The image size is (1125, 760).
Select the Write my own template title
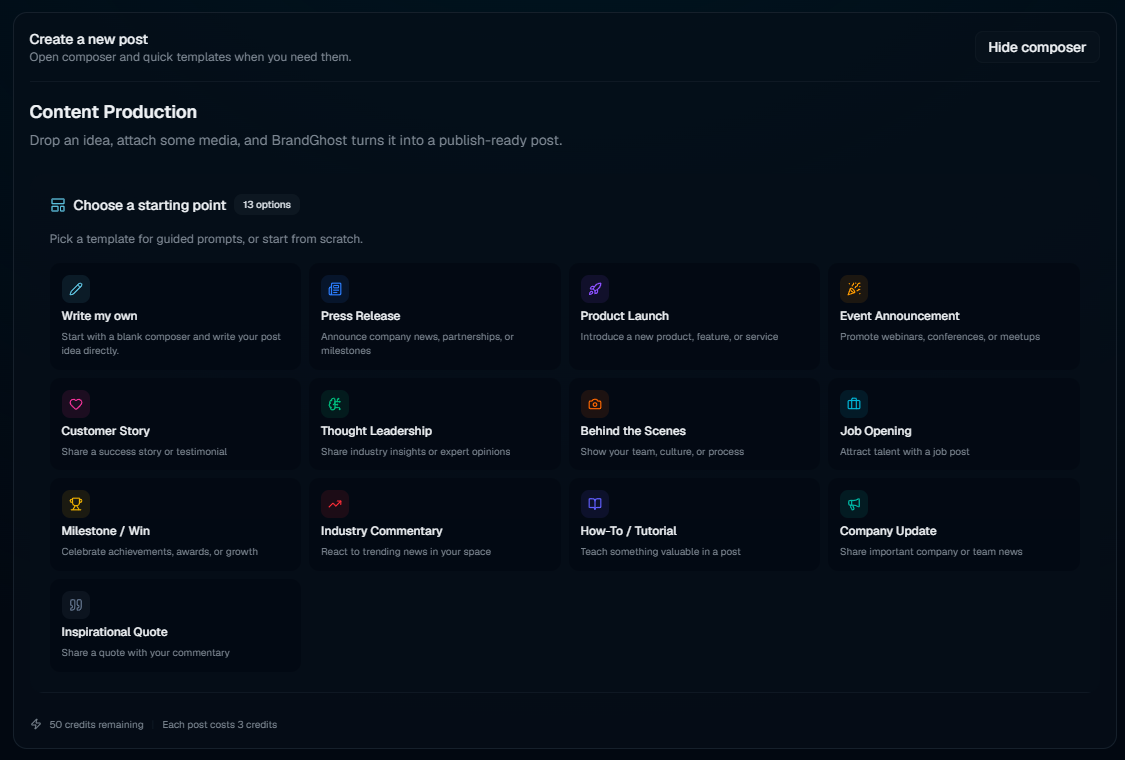[99, 316]
